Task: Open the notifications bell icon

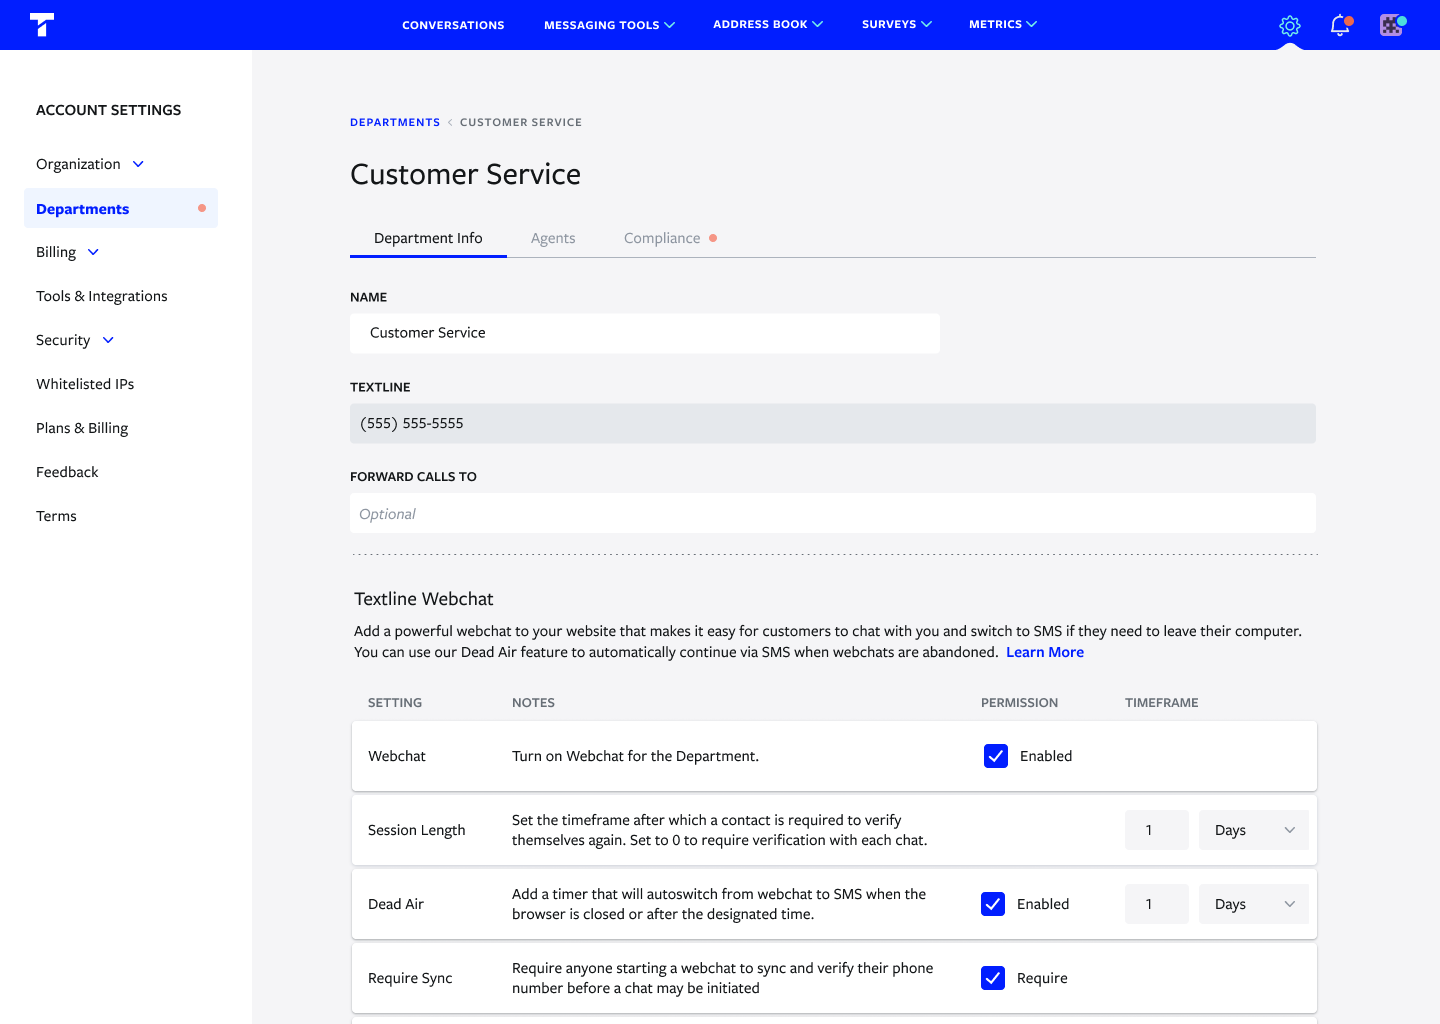Action: coord(1341,25)
